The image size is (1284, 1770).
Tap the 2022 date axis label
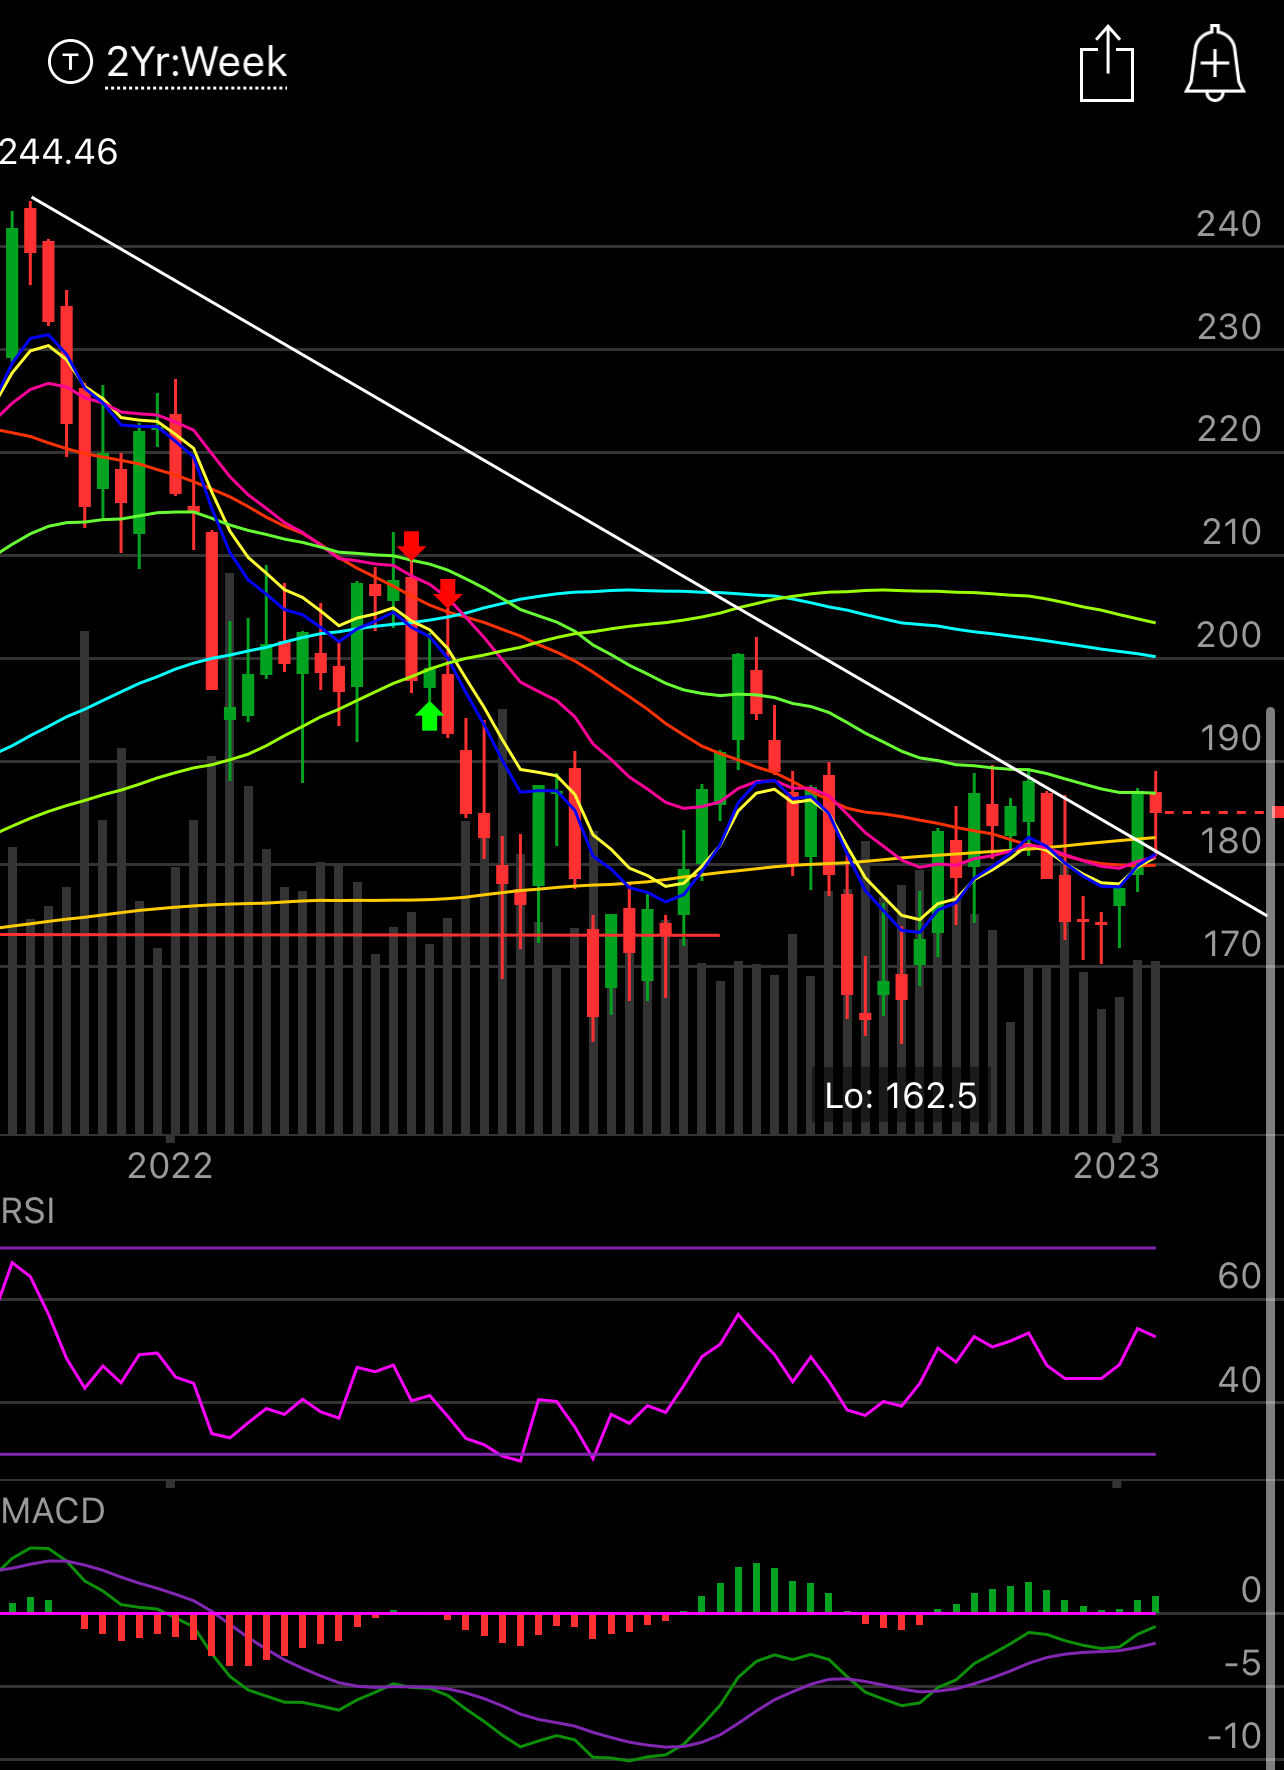pos(170,1166)
